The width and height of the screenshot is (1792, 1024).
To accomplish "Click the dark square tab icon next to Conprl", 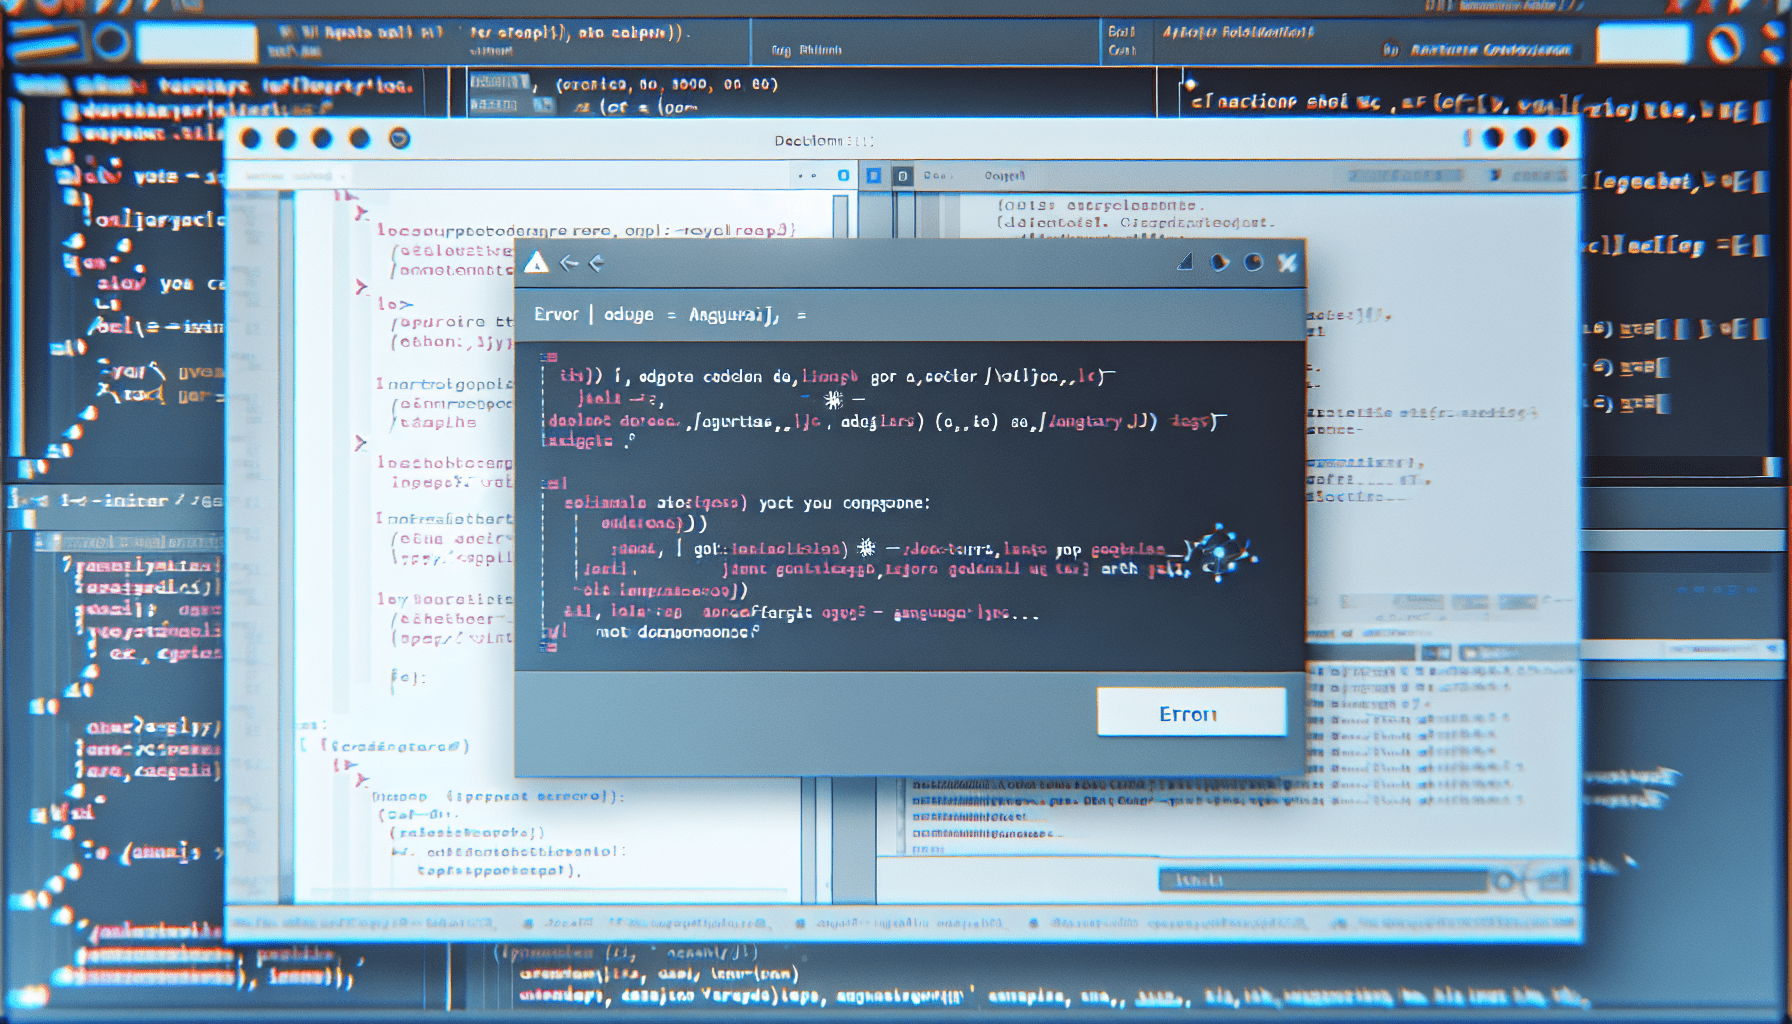I will click(902, 176).
